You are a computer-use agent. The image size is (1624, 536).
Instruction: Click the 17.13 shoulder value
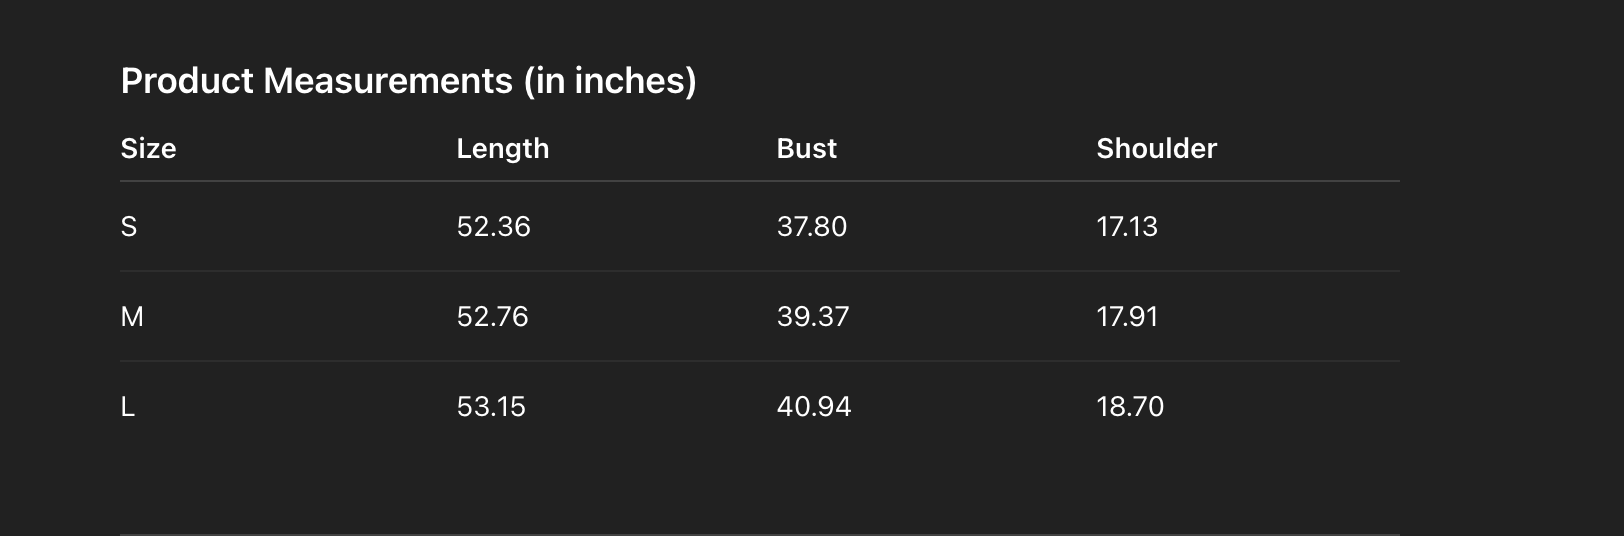coord(1126,227)
